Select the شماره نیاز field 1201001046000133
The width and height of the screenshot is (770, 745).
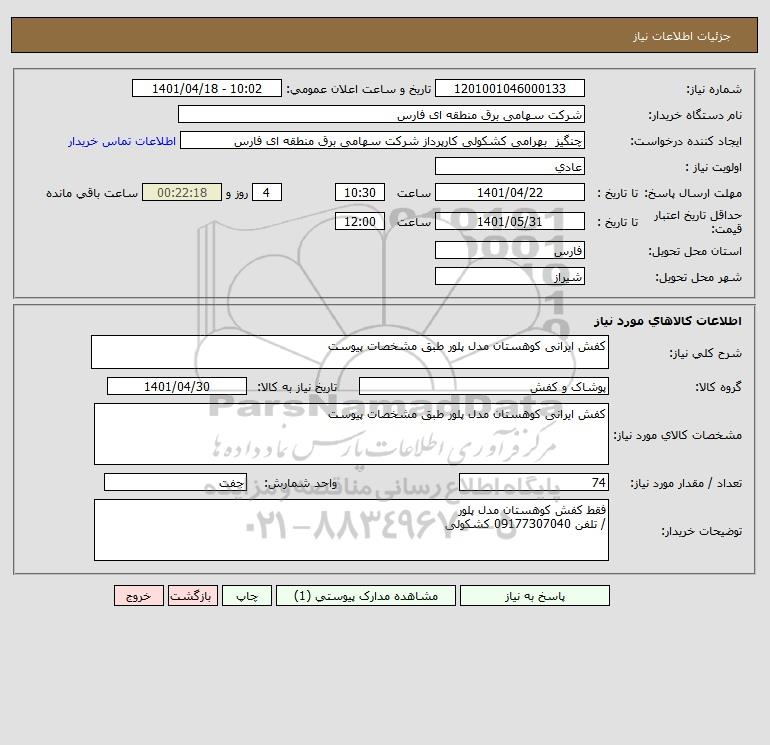510,88
